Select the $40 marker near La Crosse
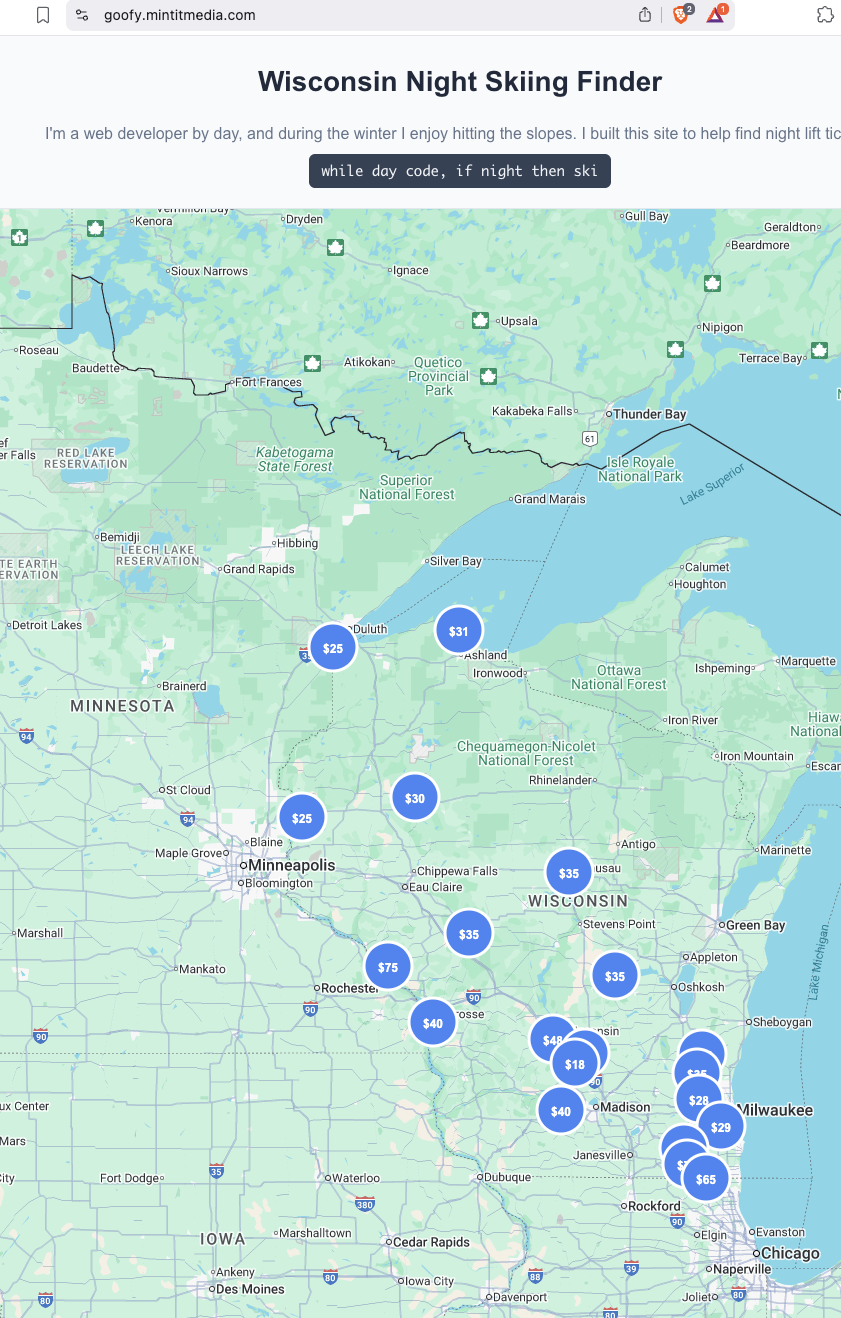Image resolution: width=841 pixels, height=1318 pixels. (x=432, y=1023)
